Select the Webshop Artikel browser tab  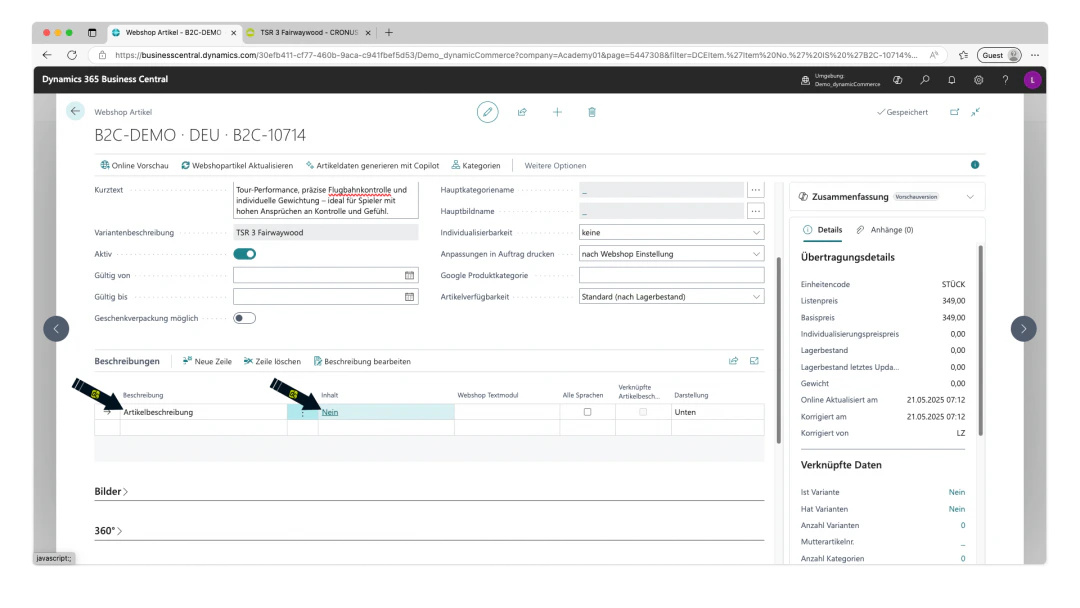[173, 32]
